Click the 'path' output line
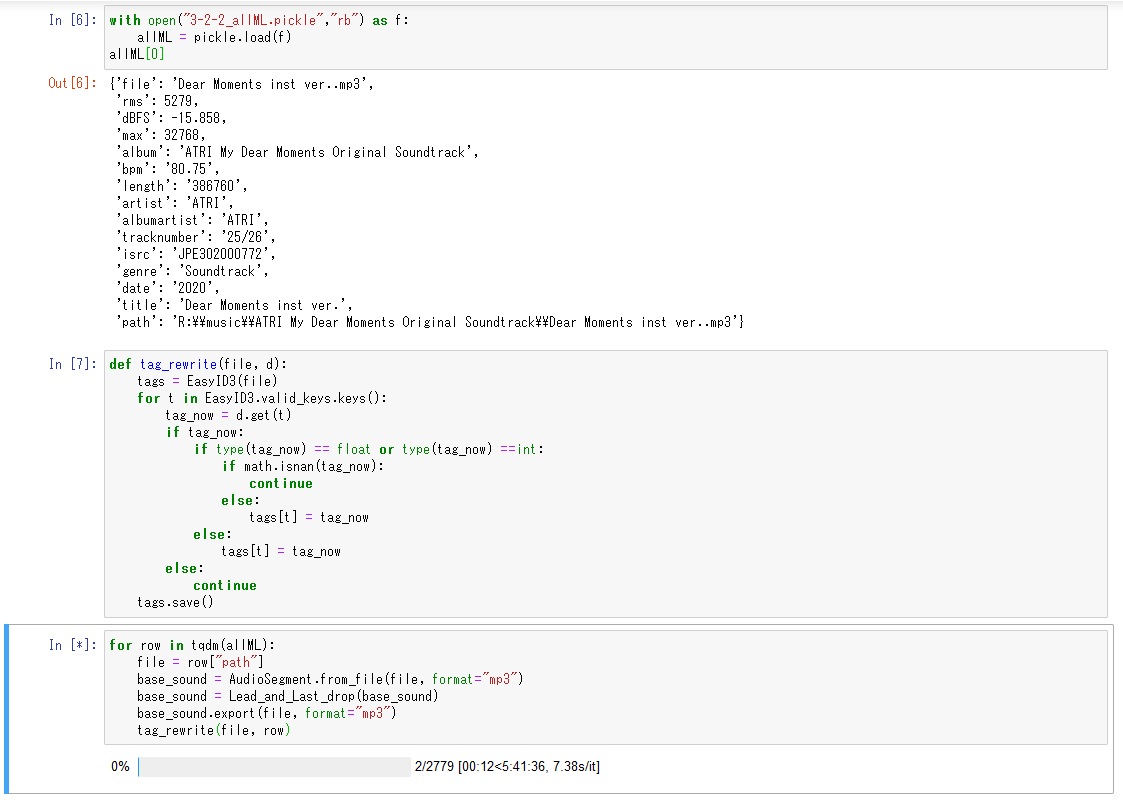The height and width of the screenshot is (803, 1123). [430, 322]
